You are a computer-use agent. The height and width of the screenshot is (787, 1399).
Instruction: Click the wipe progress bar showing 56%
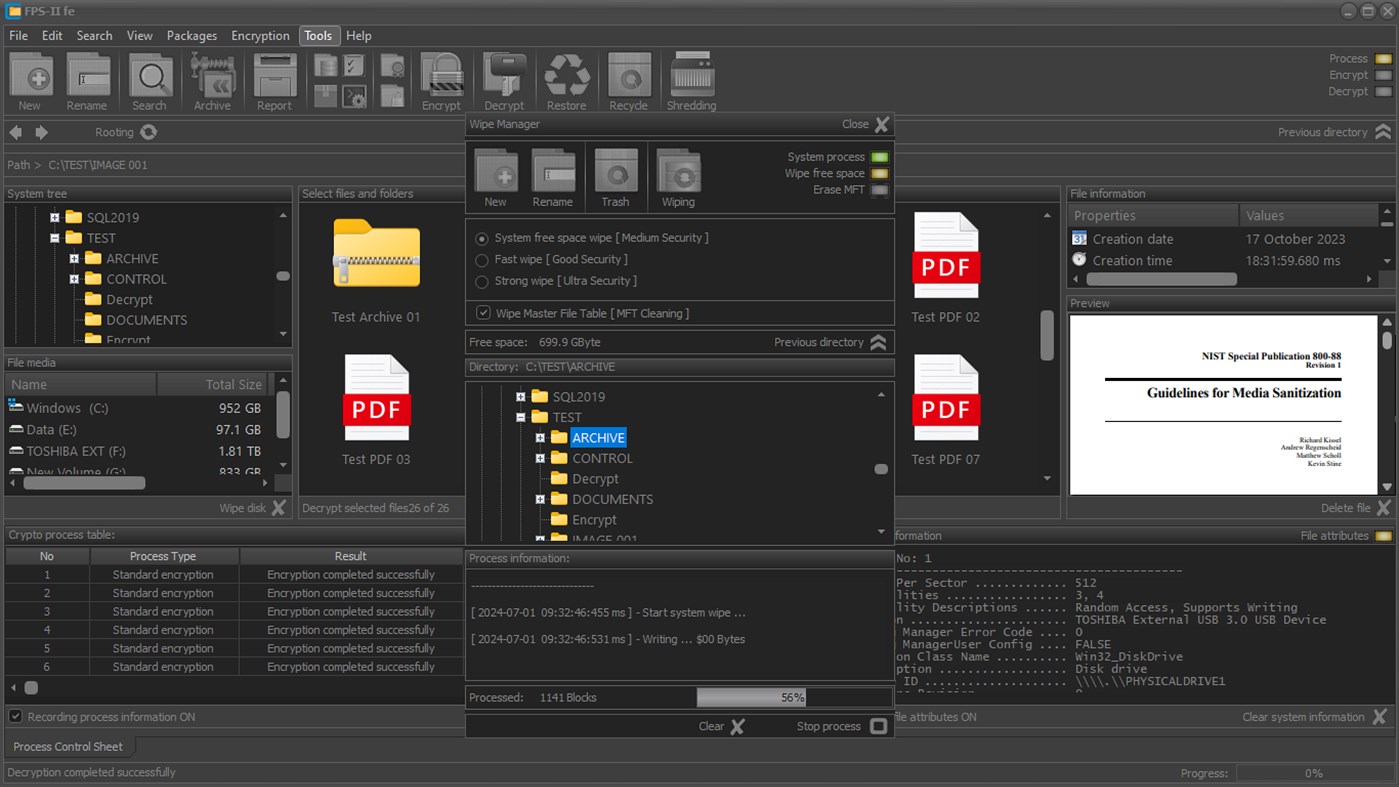(752, 697)
